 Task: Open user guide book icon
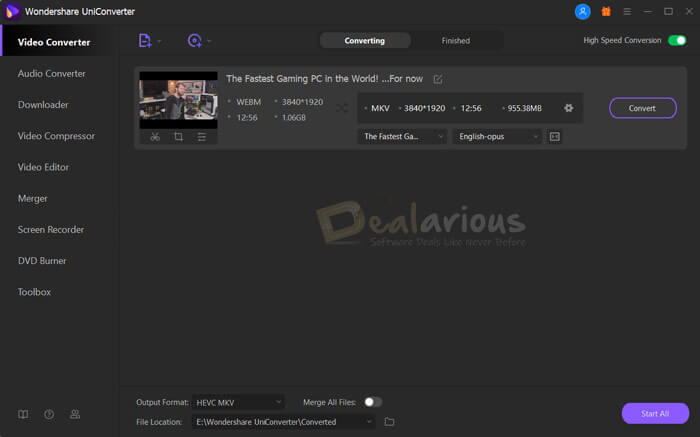[x=23, y=414]
